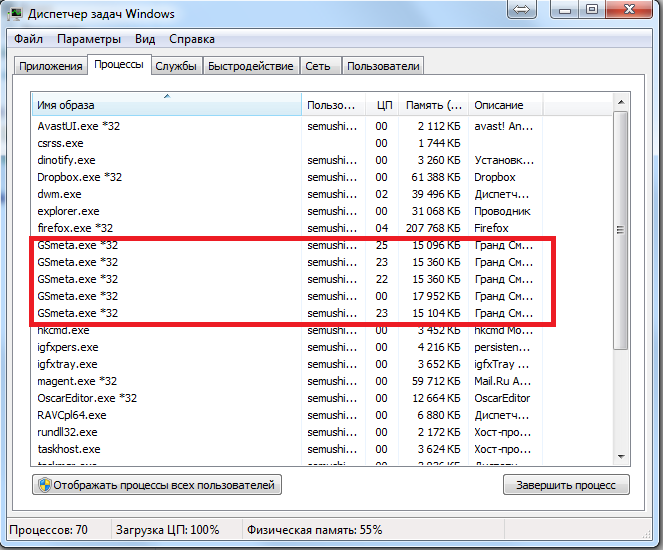663x550 pixels.
Task: Click the Mail.Ru A... description cell
Action: point(502,381)
